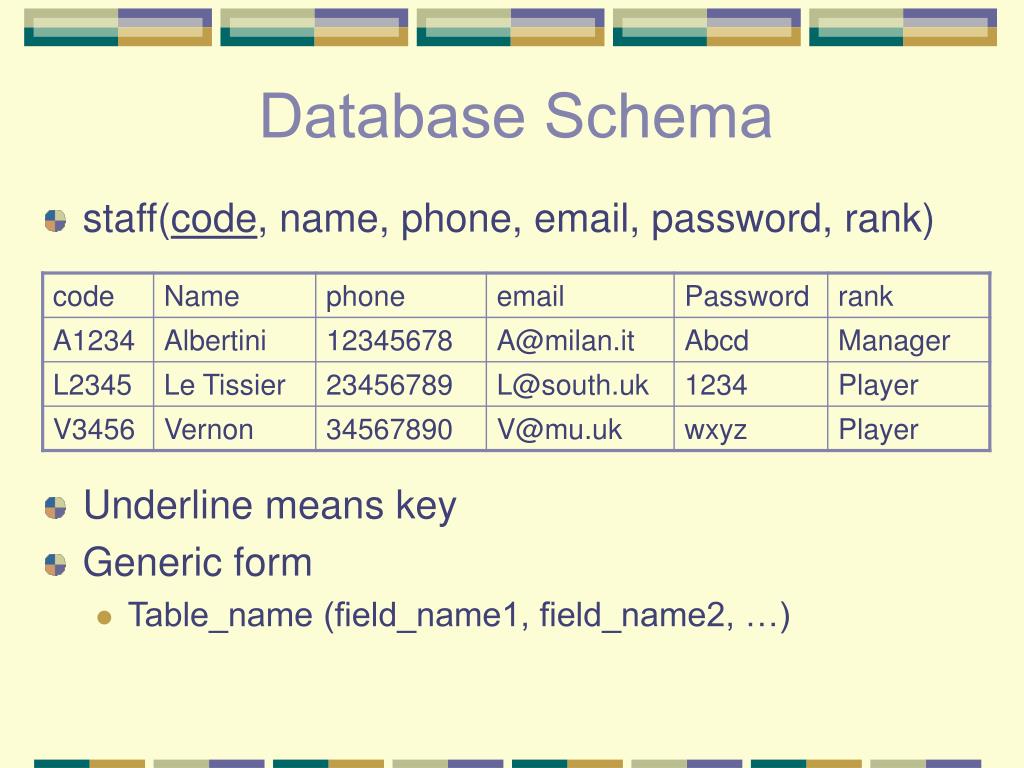The image size is (1024, 768).
Task: Select cell 'Albertini'
Action: [x=234, y=340]
